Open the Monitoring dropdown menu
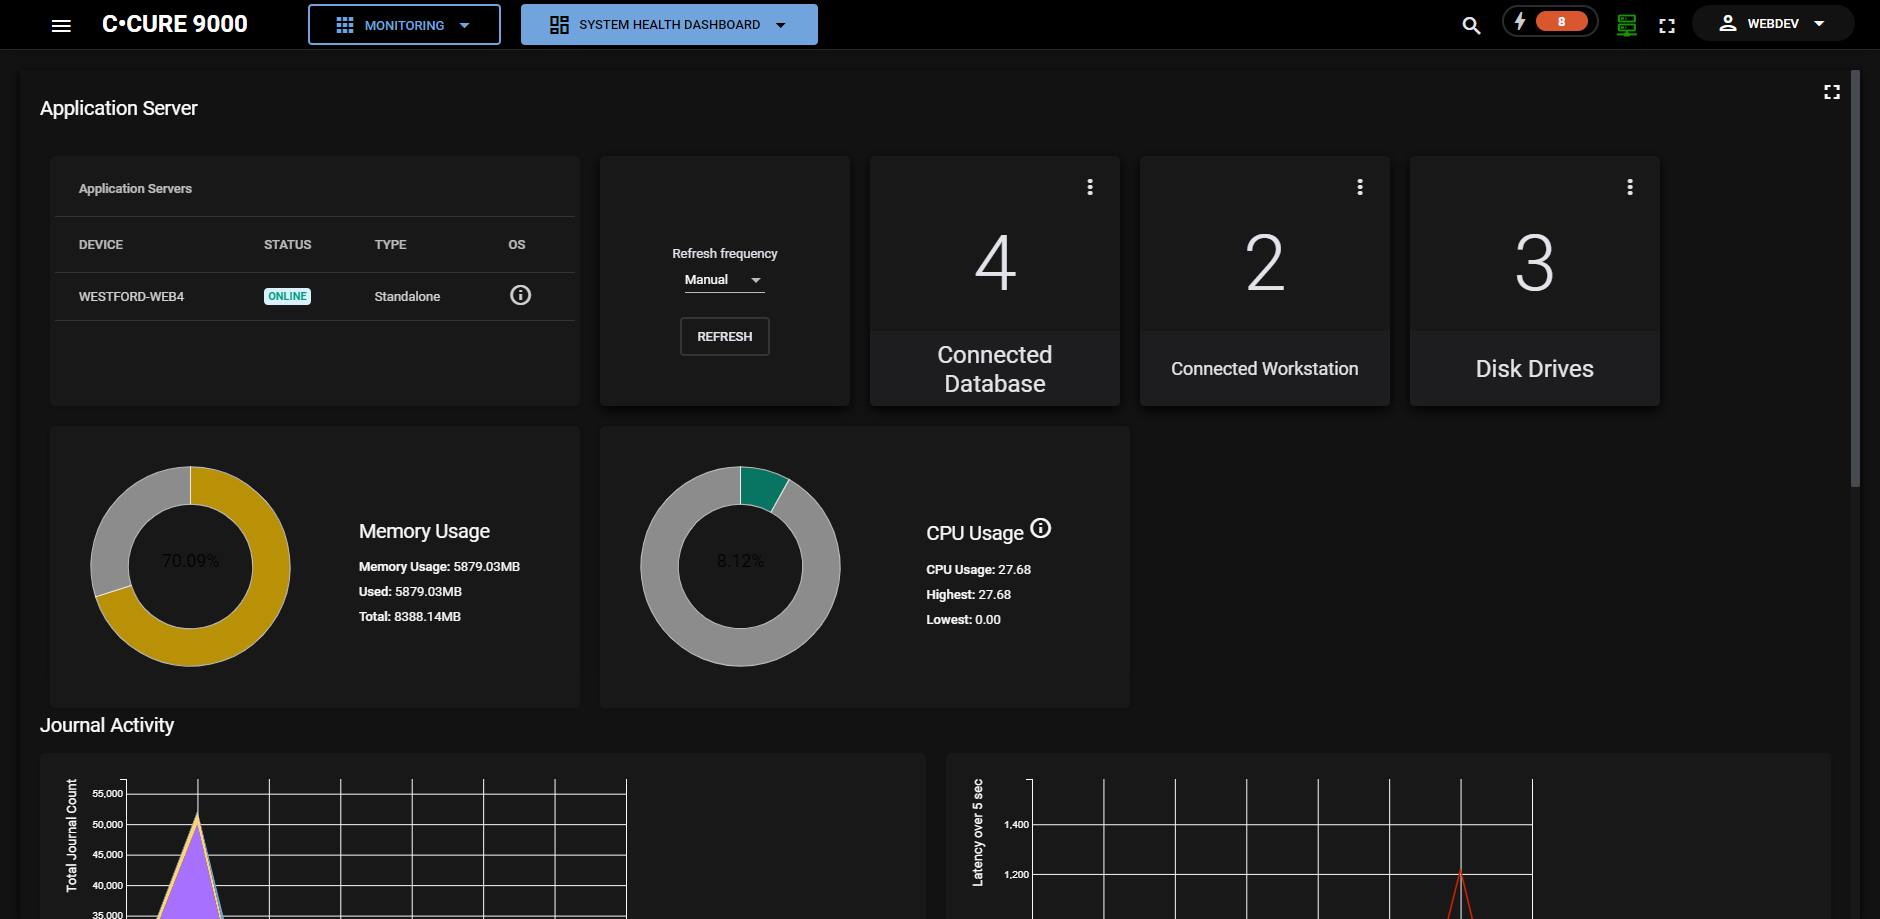This screenshot has width=1880, height=919. [x=404, y=25]
